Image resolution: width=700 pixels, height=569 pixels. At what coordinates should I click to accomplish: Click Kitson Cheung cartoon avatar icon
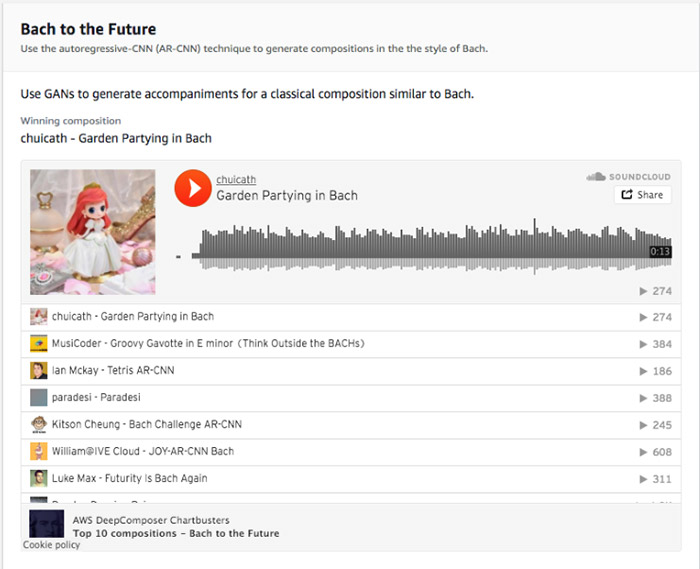pyautogui.click(x=38, y=424)
